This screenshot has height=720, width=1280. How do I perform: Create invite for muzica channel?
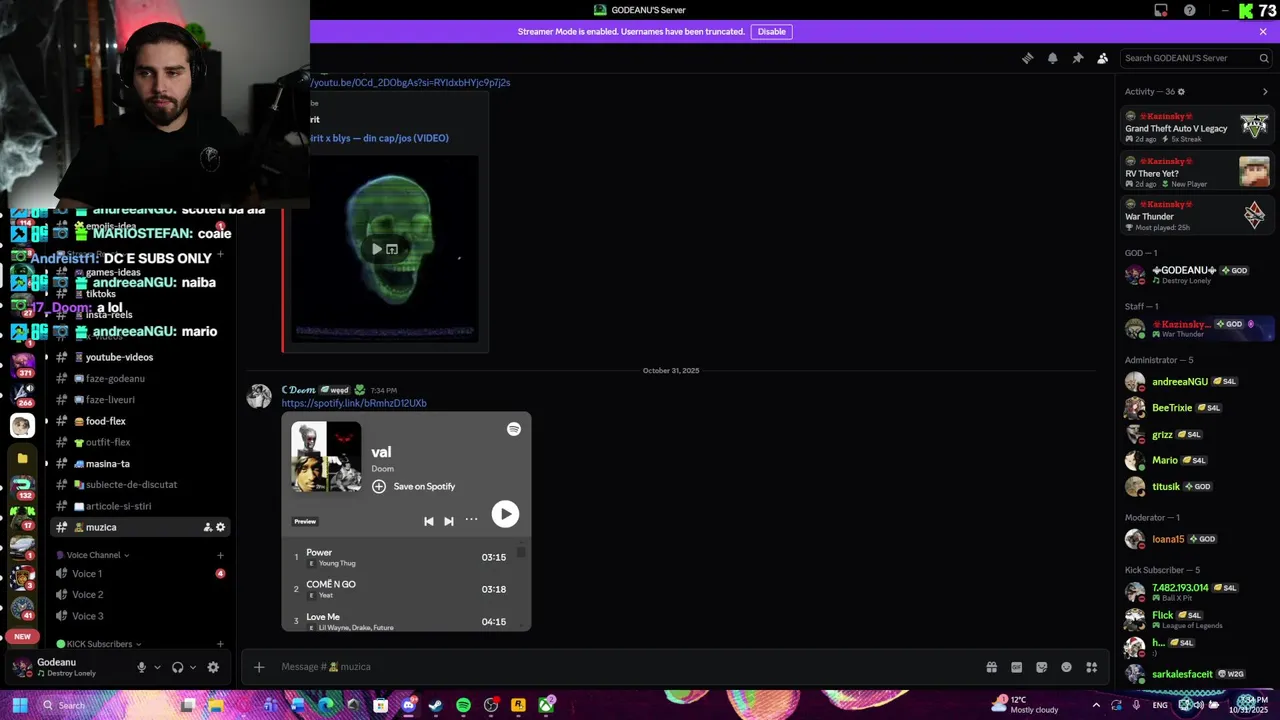click(207, 527)
